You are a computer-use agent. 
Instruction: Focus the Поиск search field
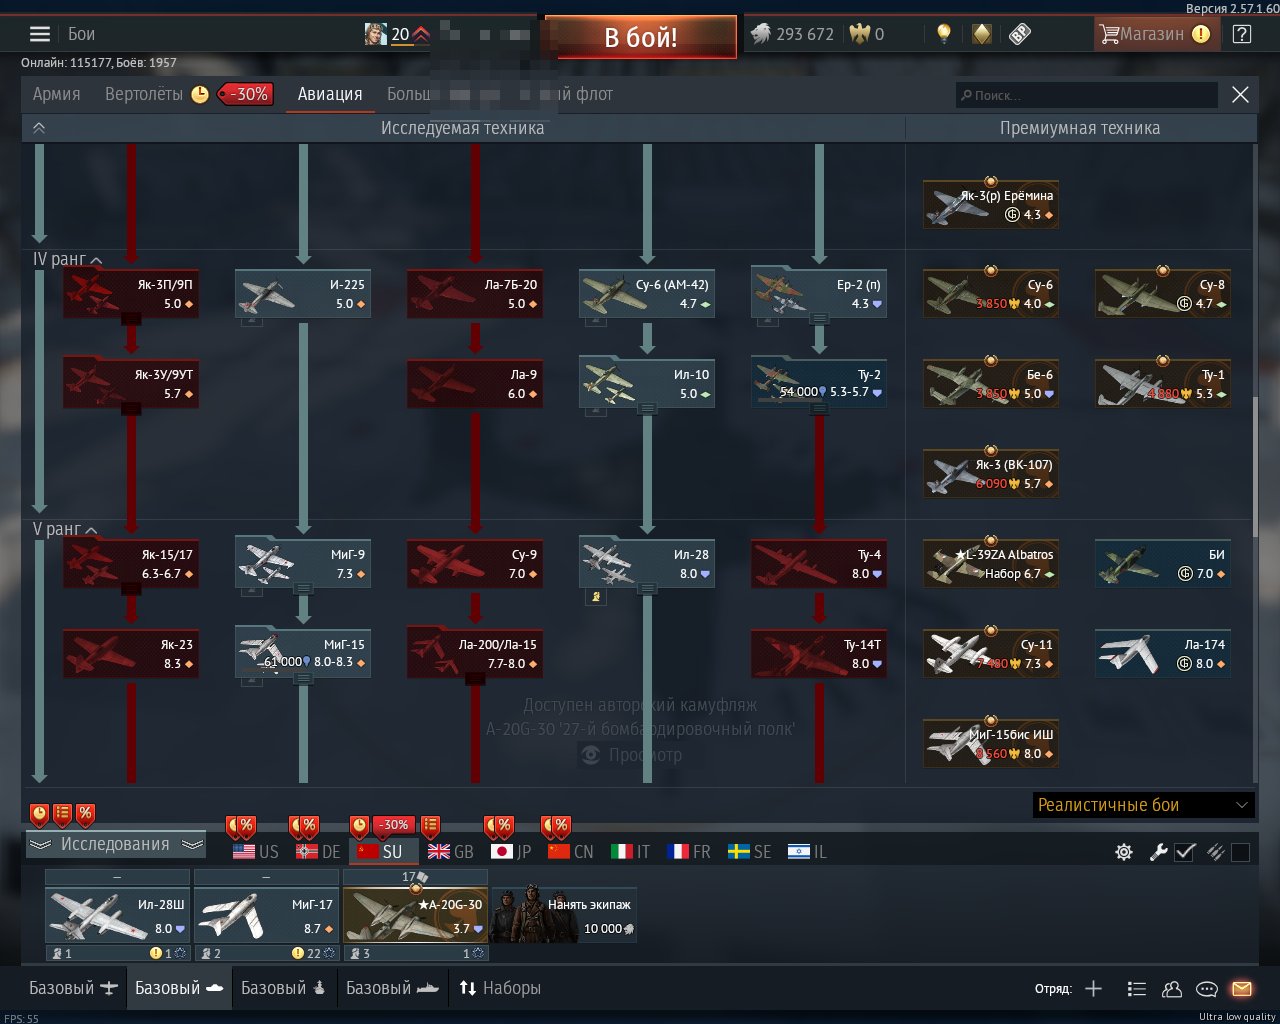coord(1087,95)
